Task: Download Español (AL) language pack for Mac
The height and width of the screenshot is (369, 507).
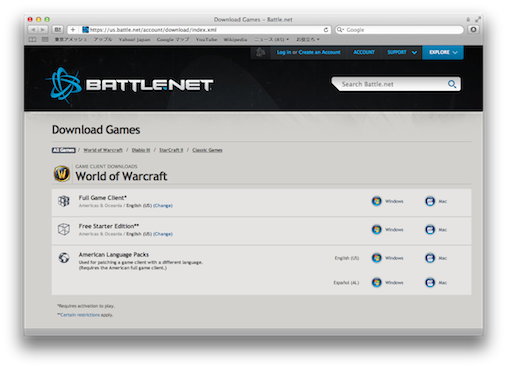Action: (436, 283)
